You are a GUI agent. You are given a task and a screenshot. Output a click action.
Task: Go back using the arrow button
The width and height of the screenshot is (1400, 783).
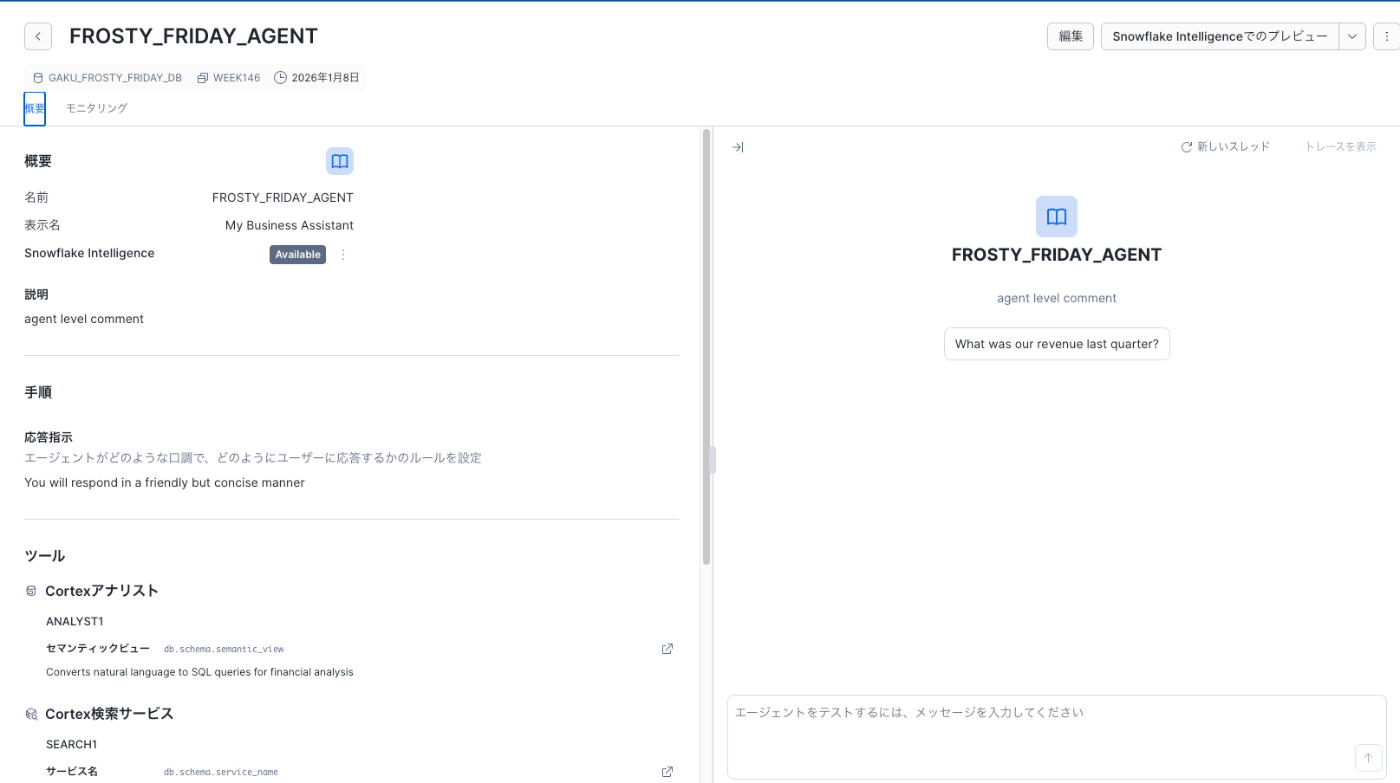point(37,37)
